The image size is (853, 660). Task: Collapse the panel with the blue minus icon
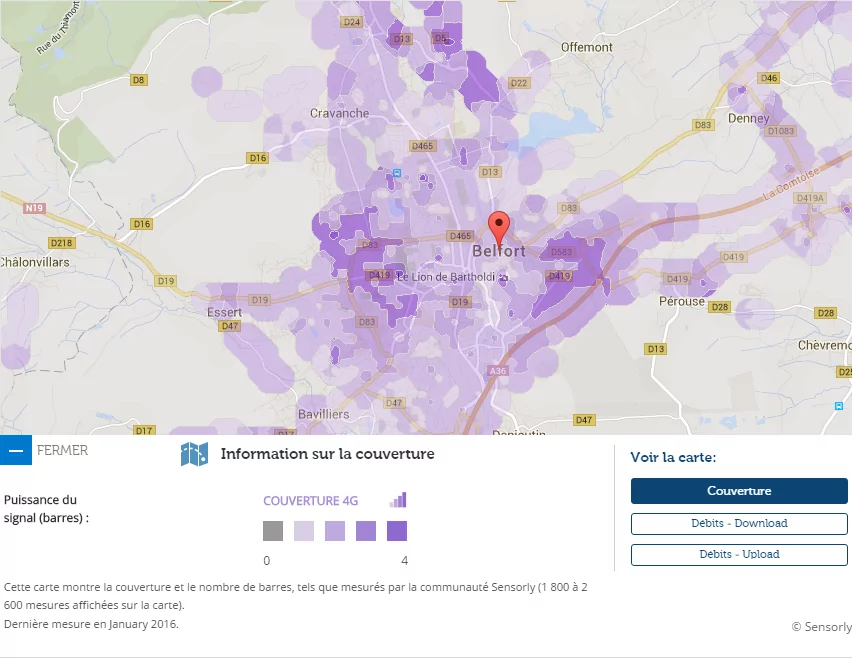click(x=16, y=451)
